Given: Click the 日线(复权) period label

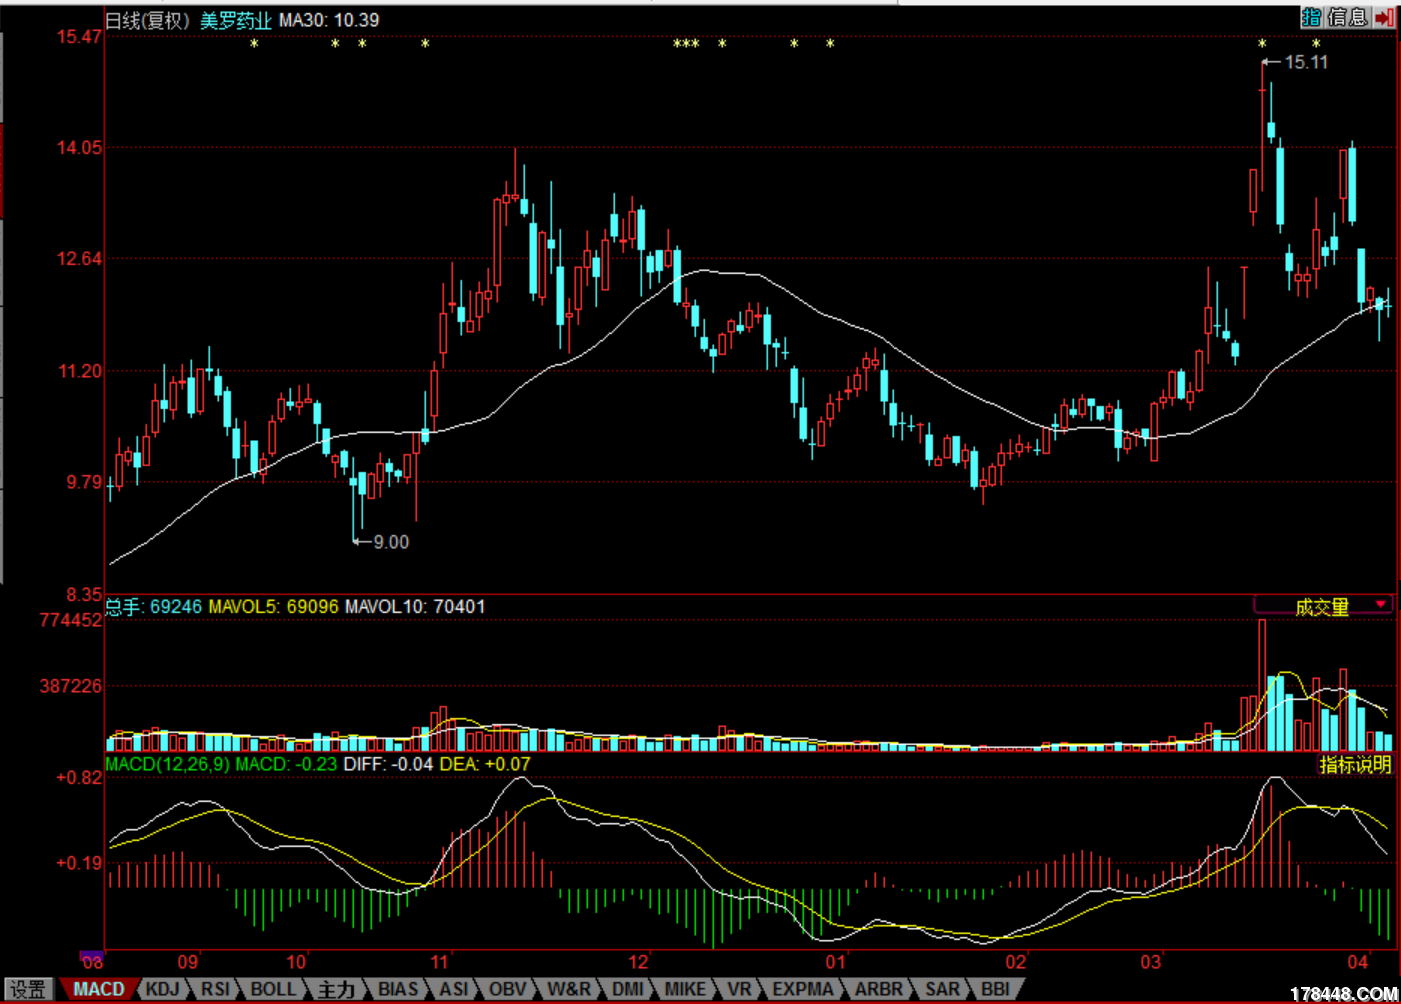Looking at the screenshot, I should click(148, 20).
